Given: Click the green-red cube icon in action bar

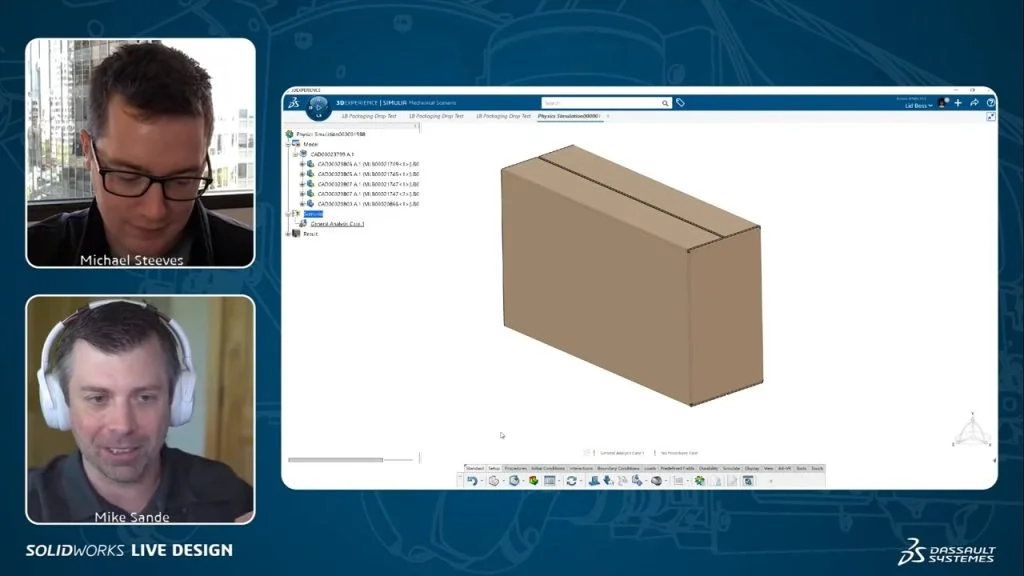Looking at the screenshot, I should click(534, 481).
